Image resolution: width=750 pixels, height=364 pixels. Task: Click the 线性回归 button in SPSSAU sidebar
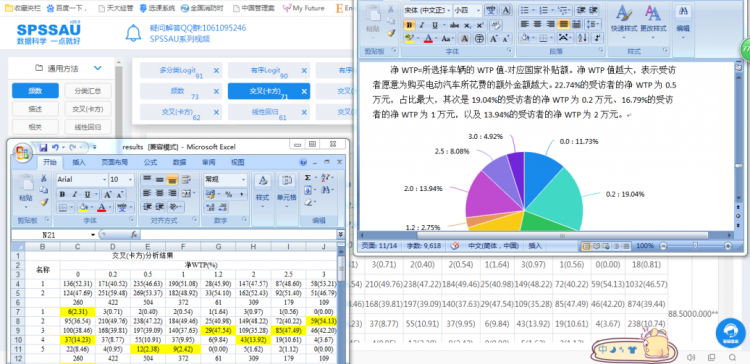(x=88, y=127)
